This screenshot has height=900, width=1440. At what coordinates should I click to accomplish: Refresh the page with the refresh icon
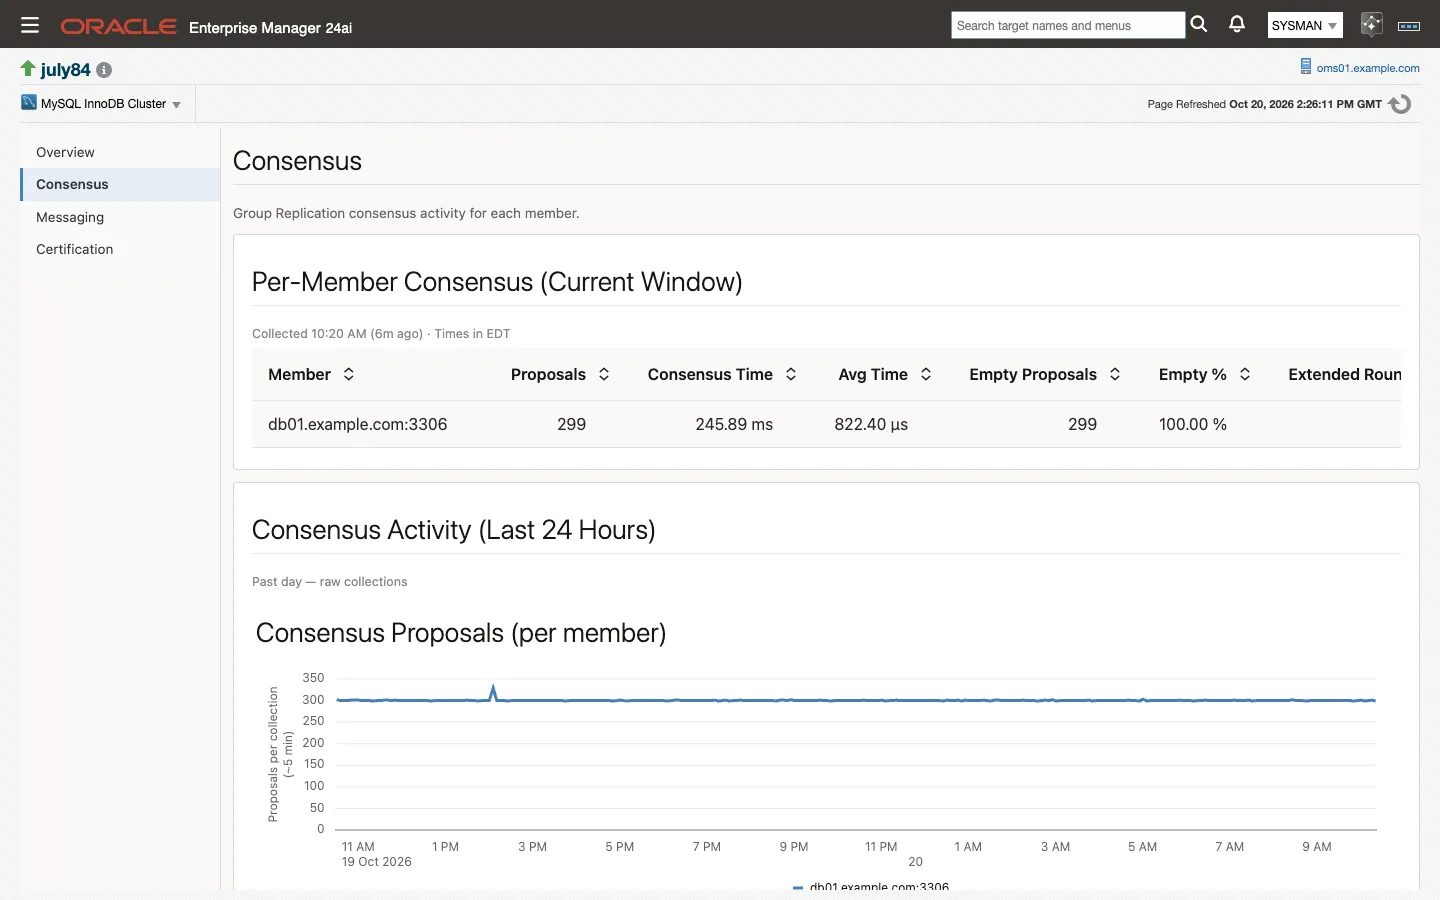coord(1400,104)
